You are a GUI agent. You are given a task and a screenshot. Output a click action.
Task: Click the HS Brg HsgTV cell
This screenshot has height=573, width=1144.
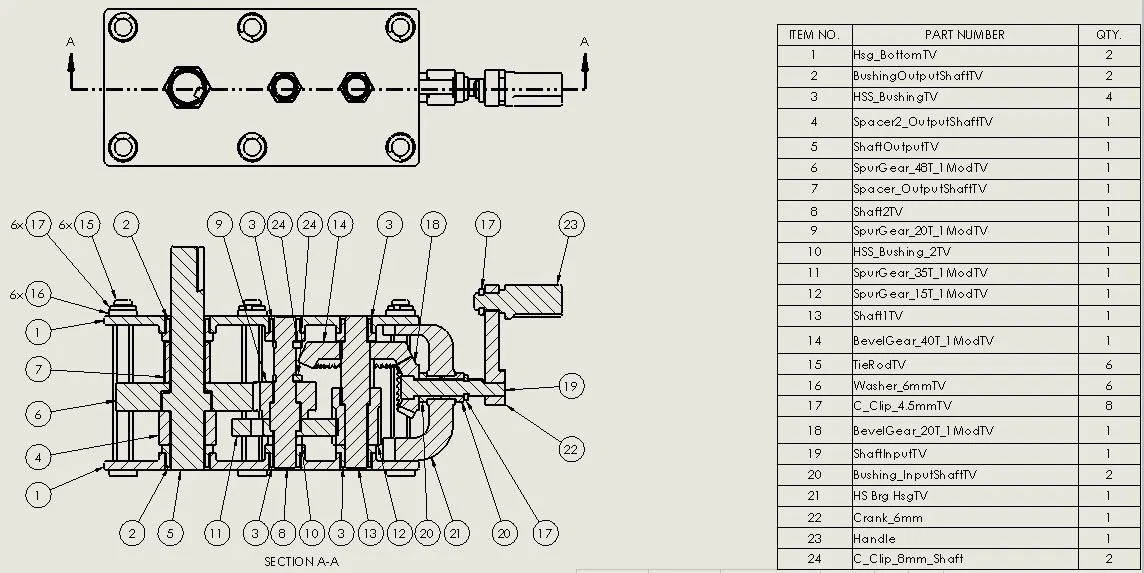click(965, 496)
